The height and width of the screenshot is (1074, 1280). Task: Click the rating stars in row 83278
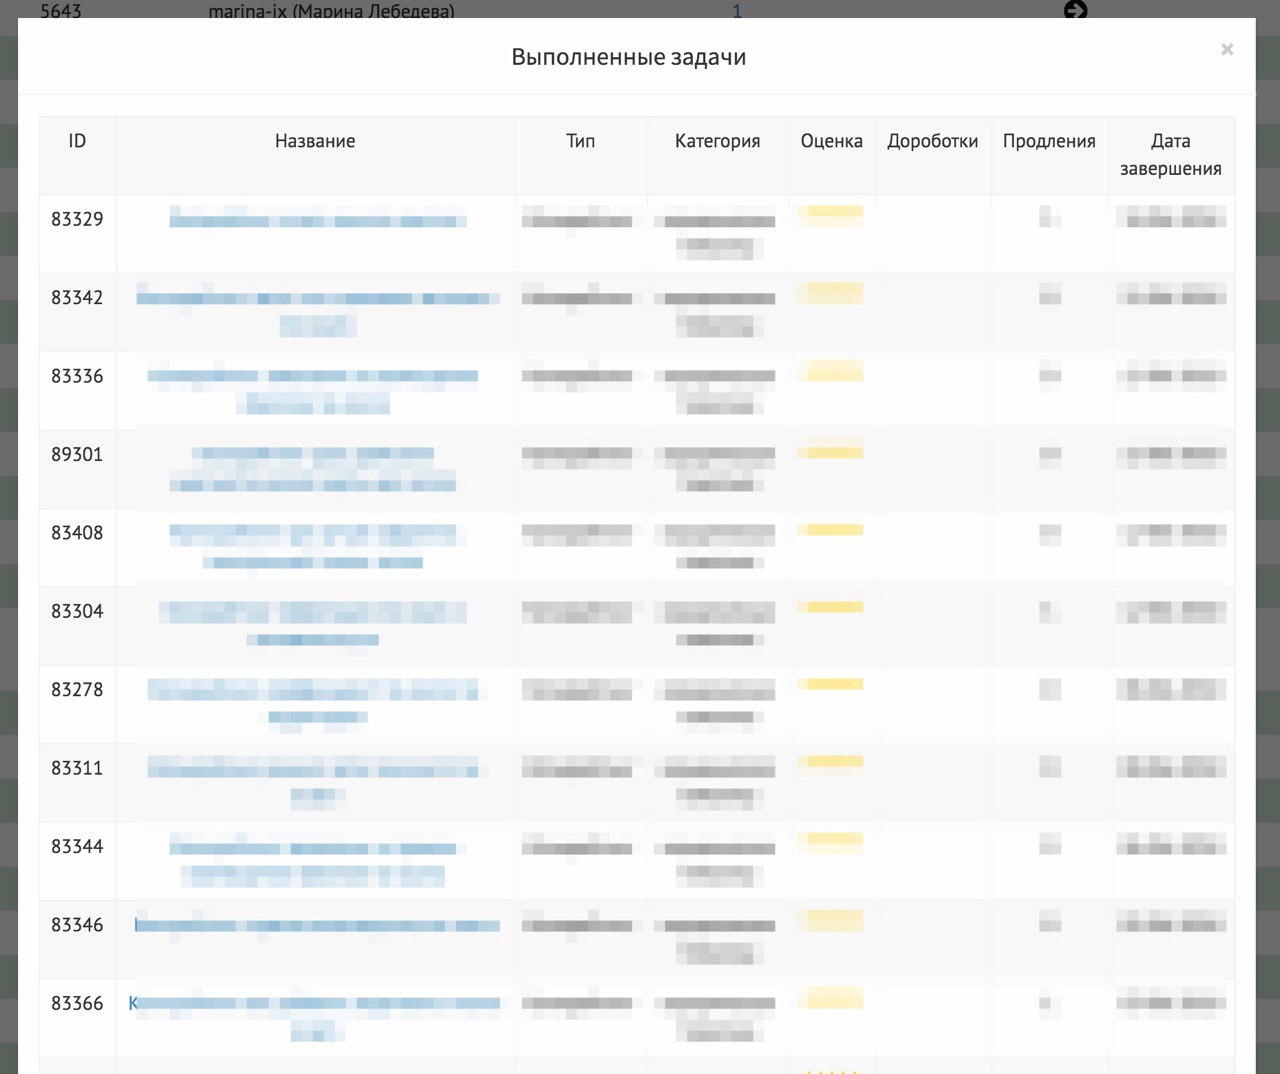831,684
